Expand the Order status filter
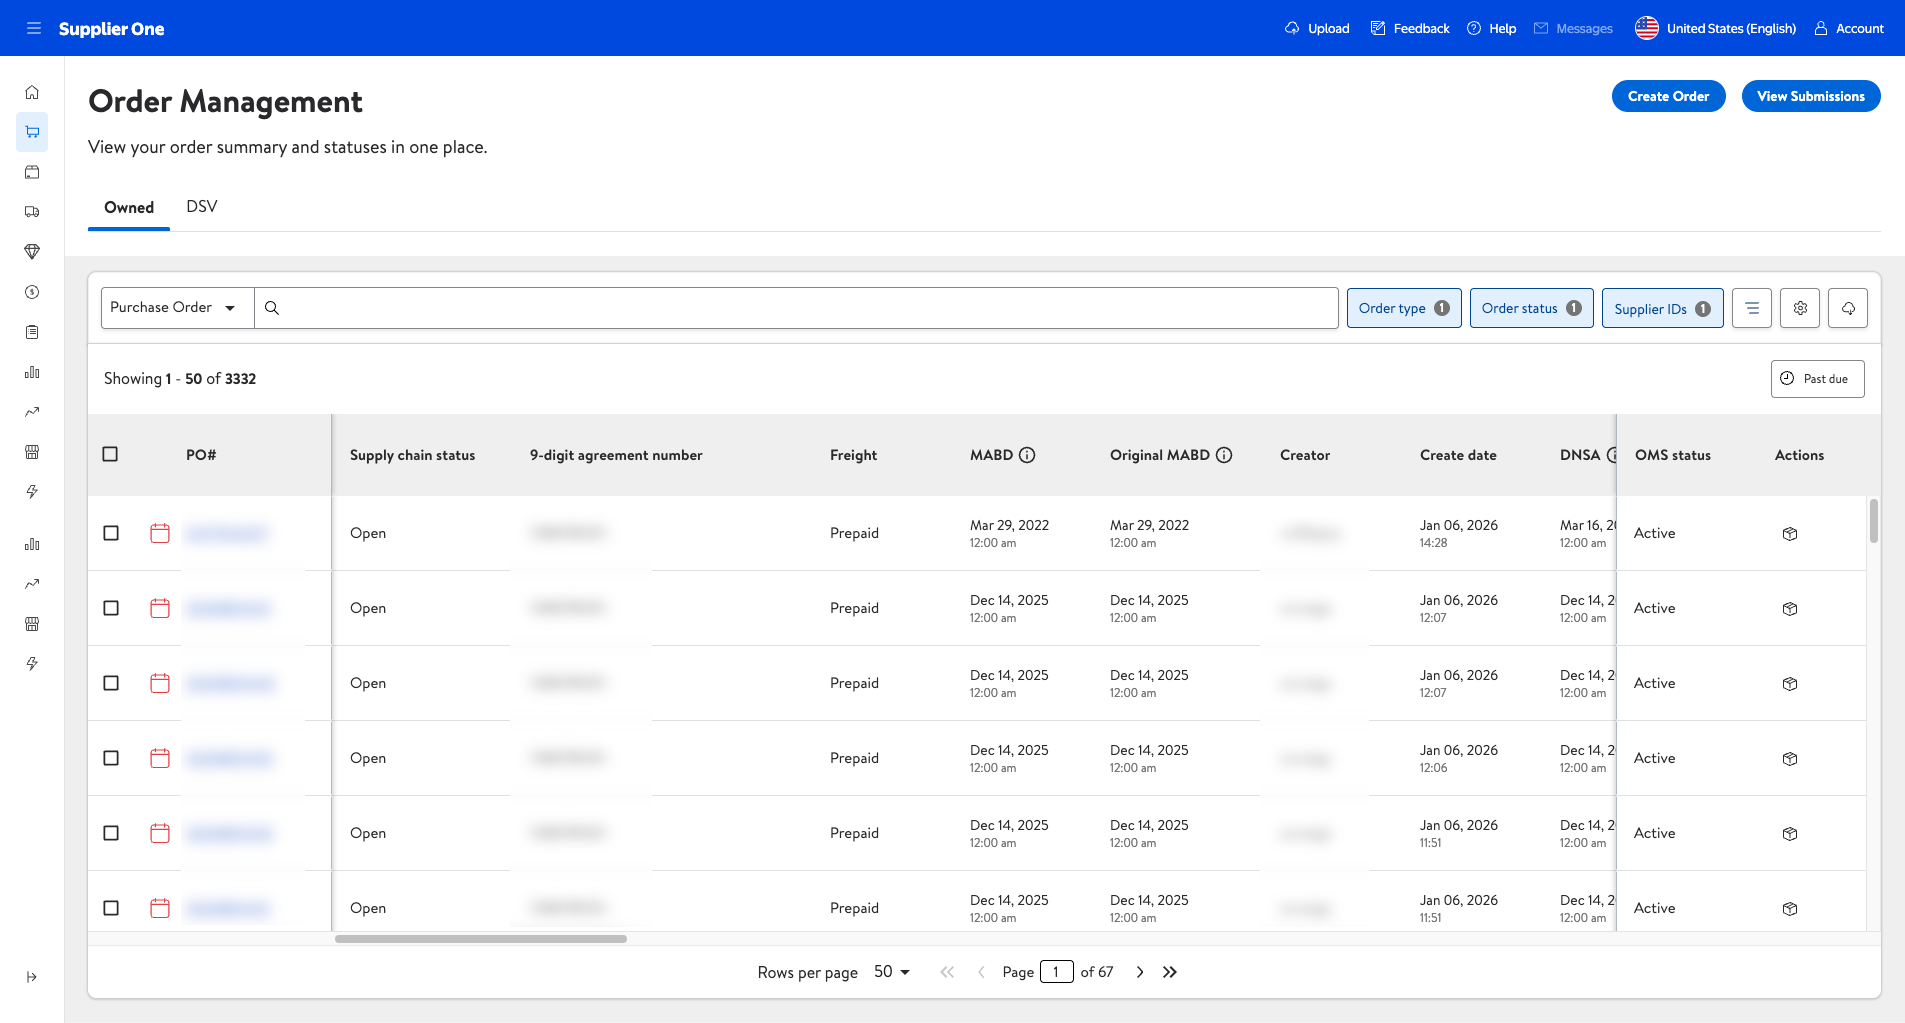 (1531, 308)
